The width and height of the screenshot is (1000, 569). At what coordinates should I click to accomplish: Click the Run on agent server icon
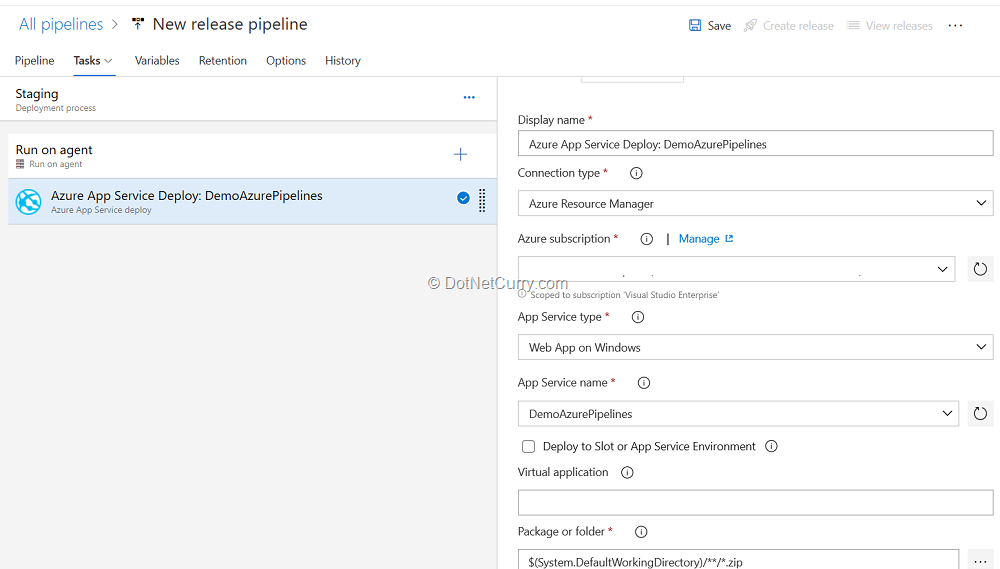coord(20,165)
